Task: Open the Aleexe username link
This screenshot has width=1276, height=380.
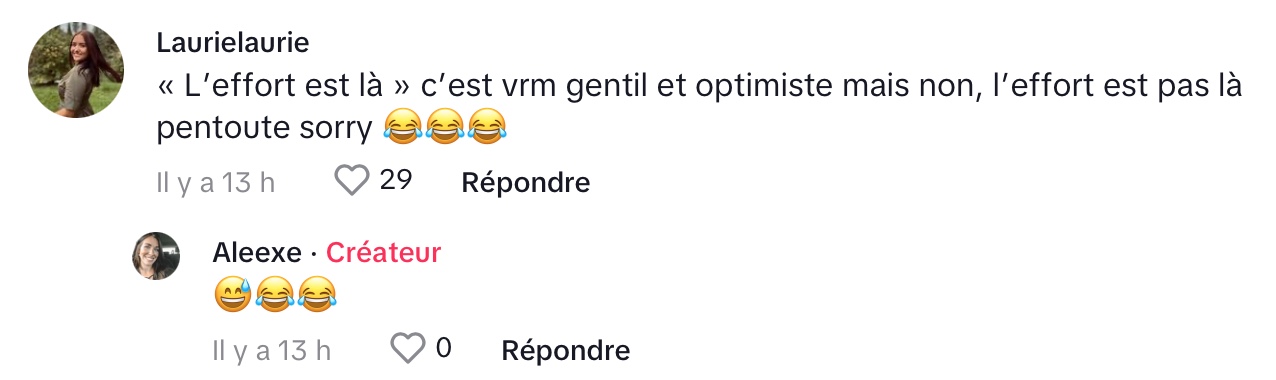Action: [x=258, y=253]
